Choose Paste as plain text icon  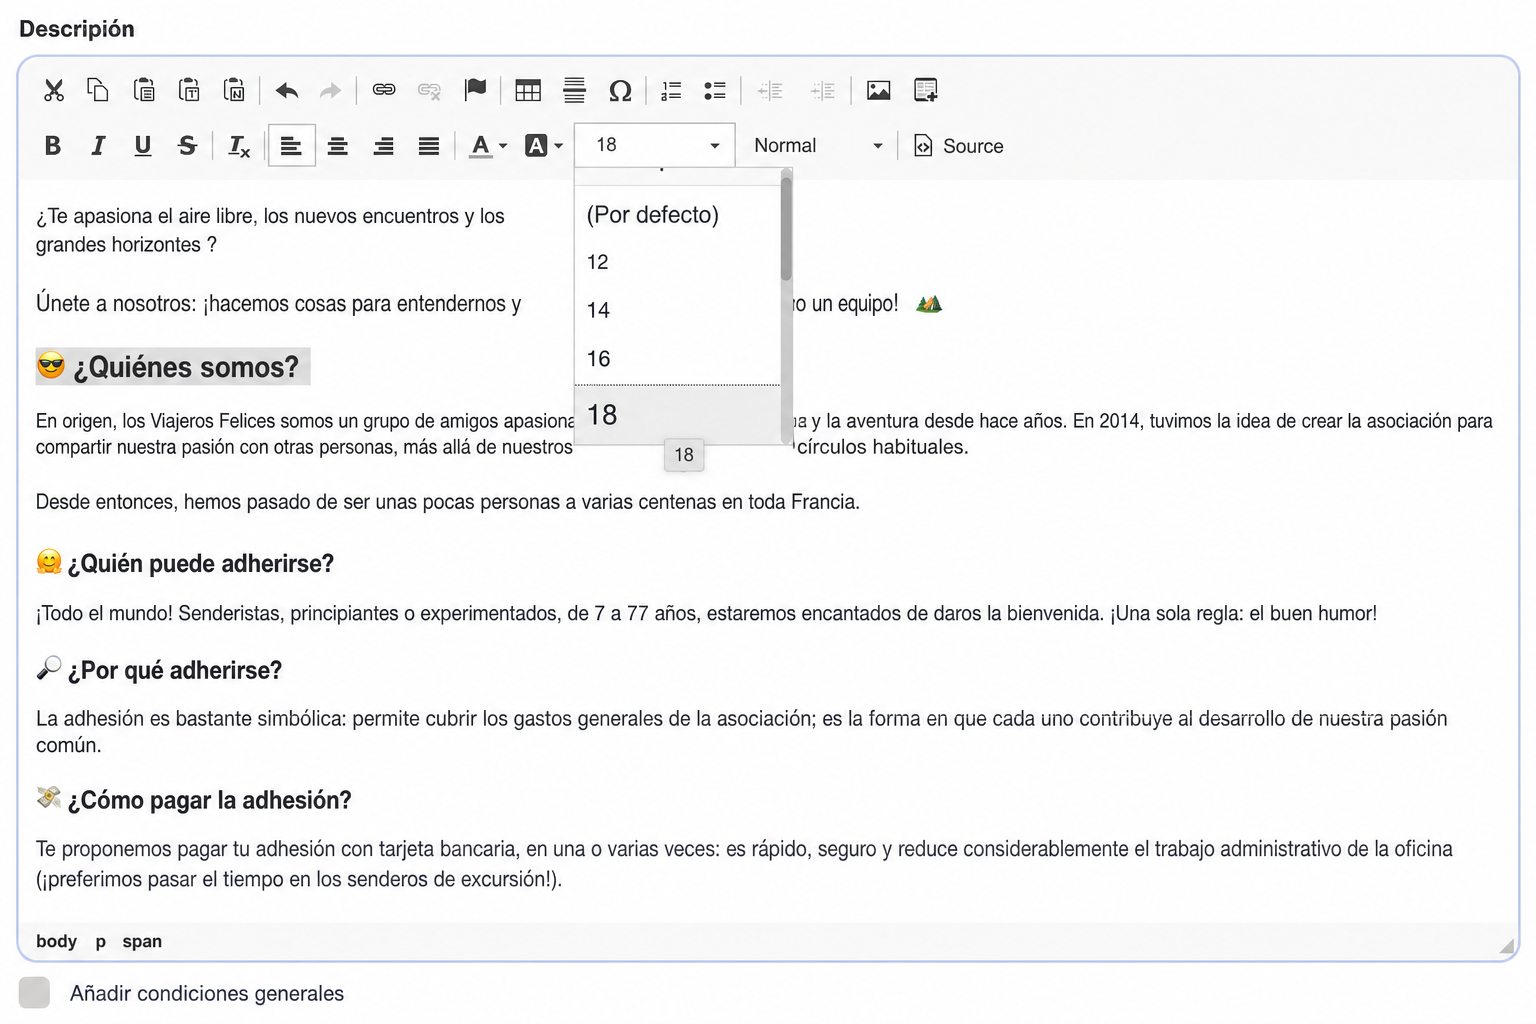(x=189, y=91)
